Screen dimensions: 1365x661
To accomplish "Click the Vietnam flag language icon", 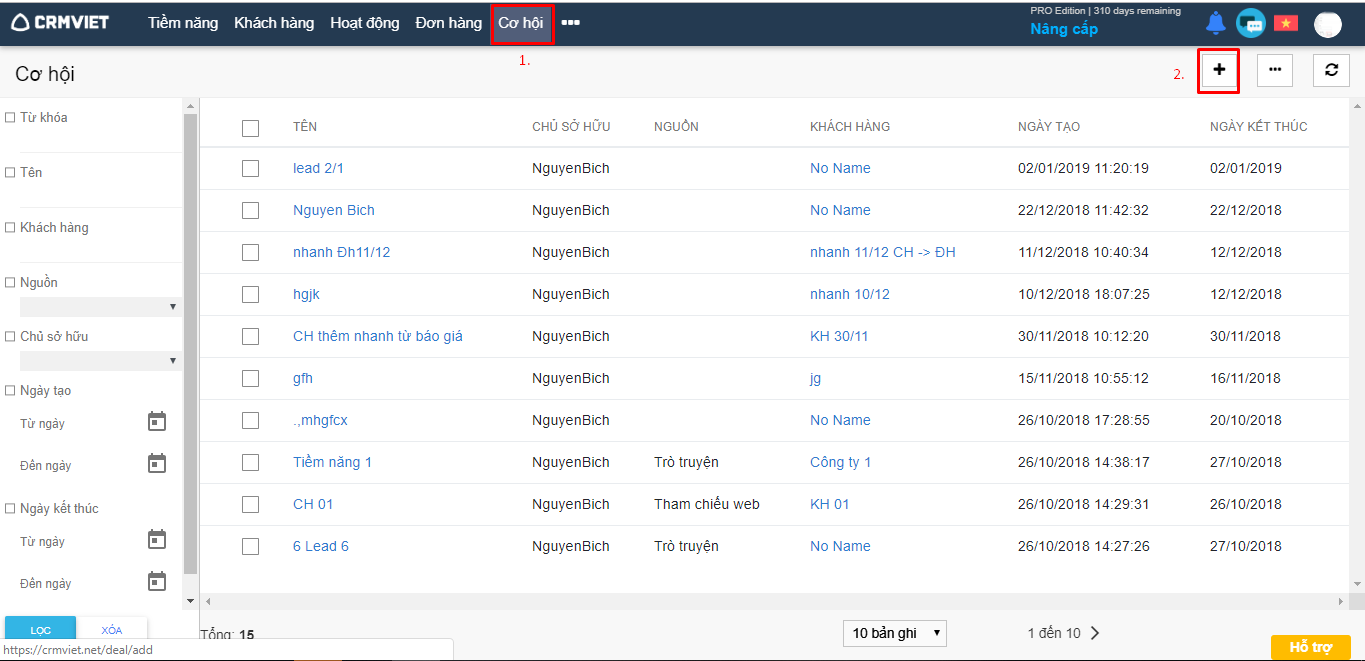I will [1285, 23].
